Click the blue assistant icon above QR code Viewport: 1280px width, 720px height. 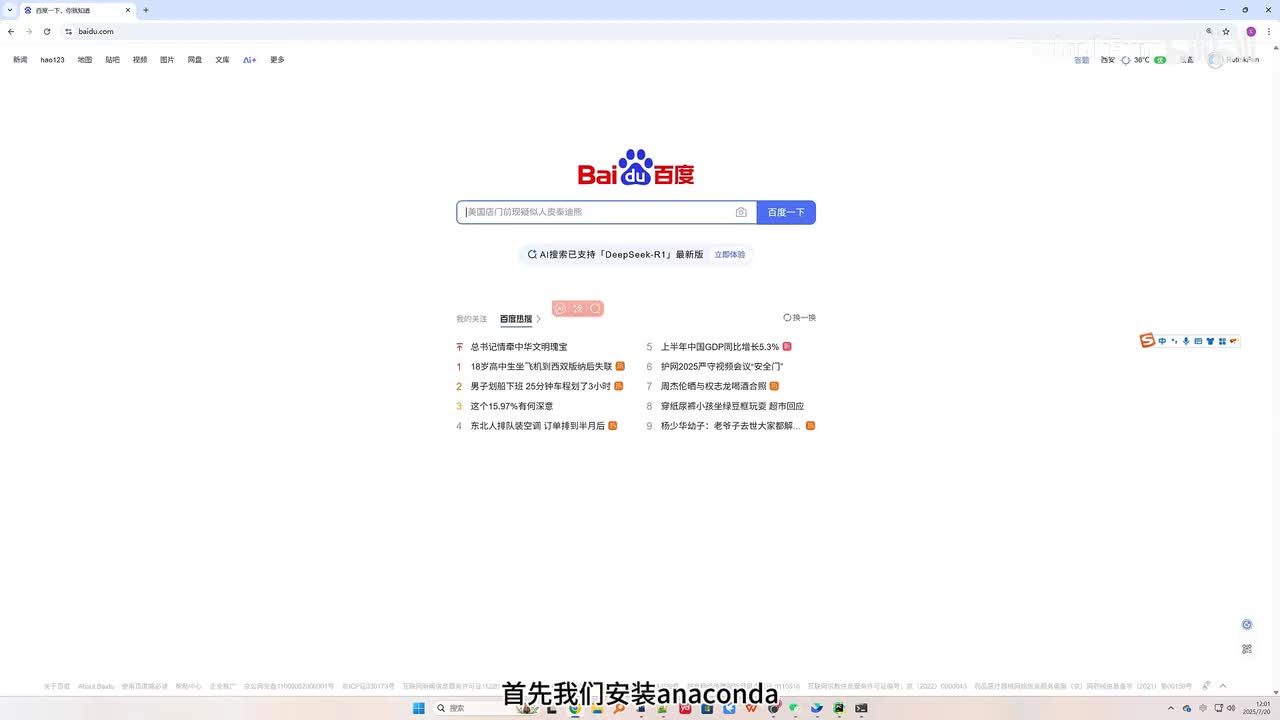pos(1247,625)
